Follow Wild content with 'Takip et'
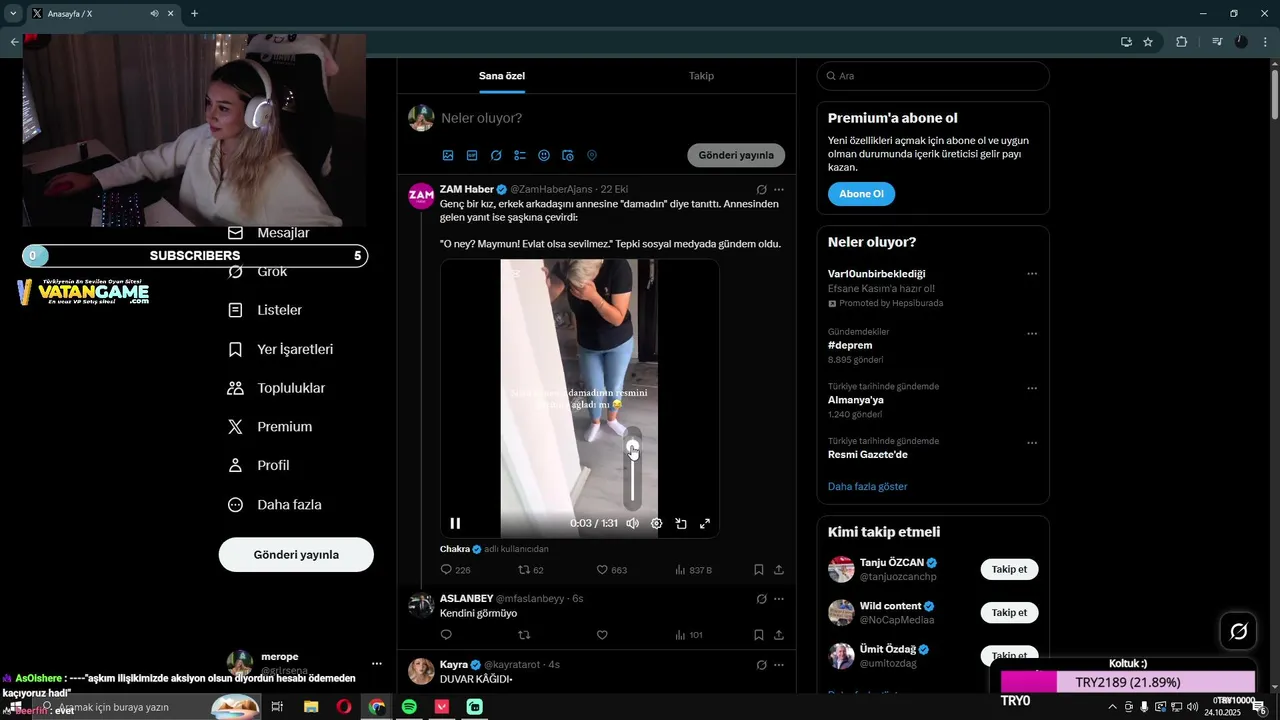Viewport: 1280px width, 720px height. coord(1009,612)
